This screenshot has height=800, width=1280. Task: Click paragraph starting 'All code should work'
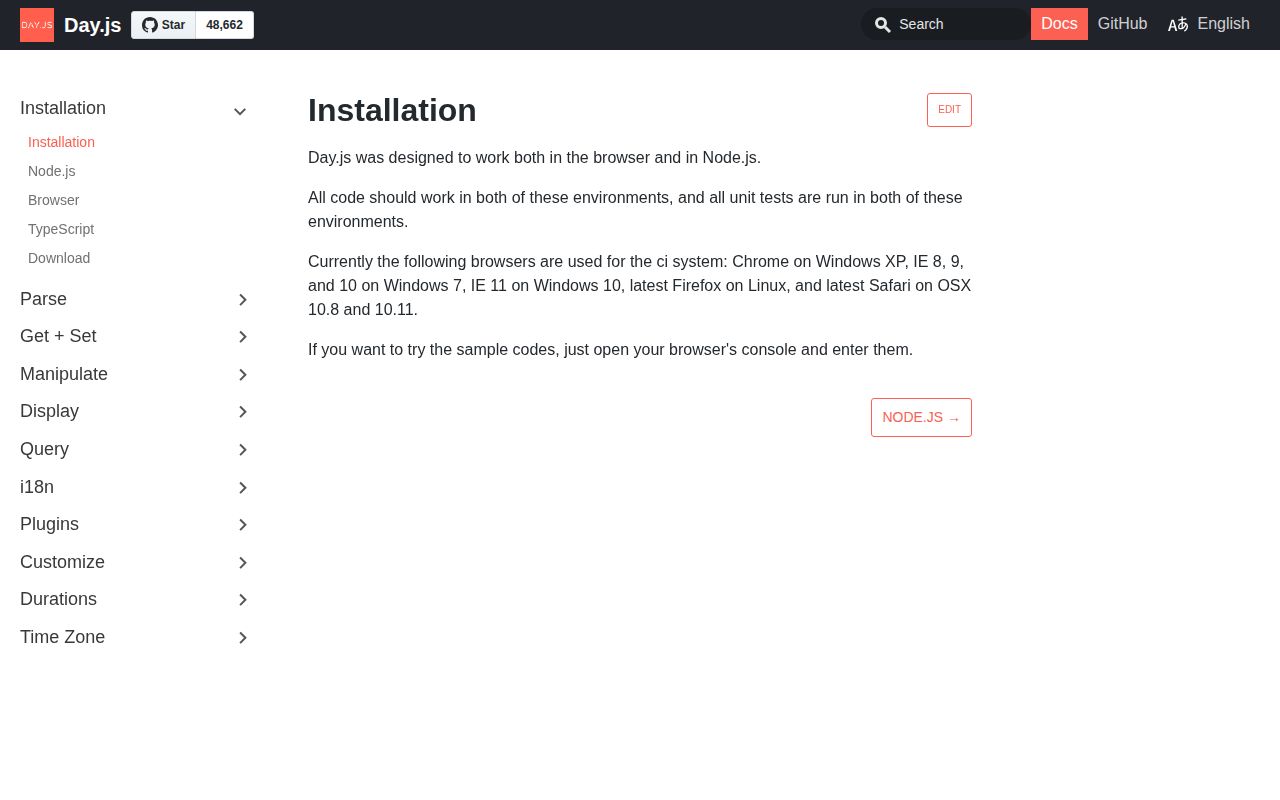pyautogui.click(x=640, y=210)
